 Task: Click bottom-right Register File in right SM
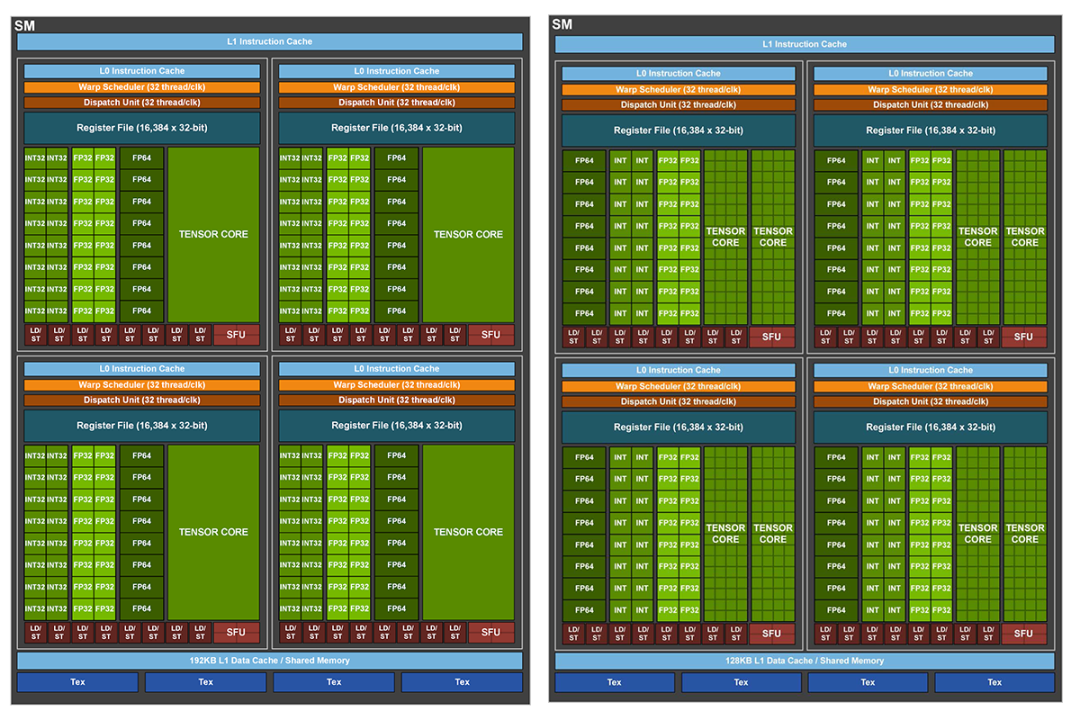point(931,427)
